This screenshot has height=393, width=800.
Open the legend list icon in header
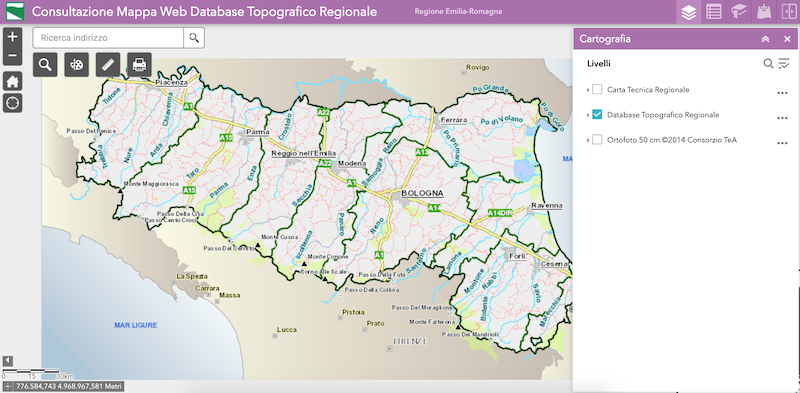tap(713, 12)
